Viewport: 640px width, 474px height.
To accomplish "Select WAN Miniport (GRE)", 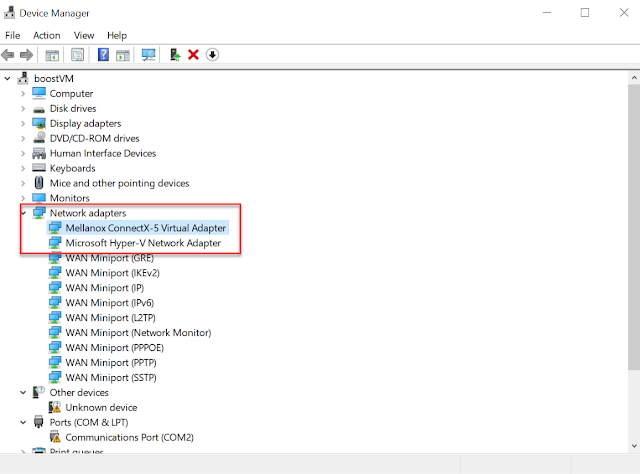I will (x=109, y=258).
